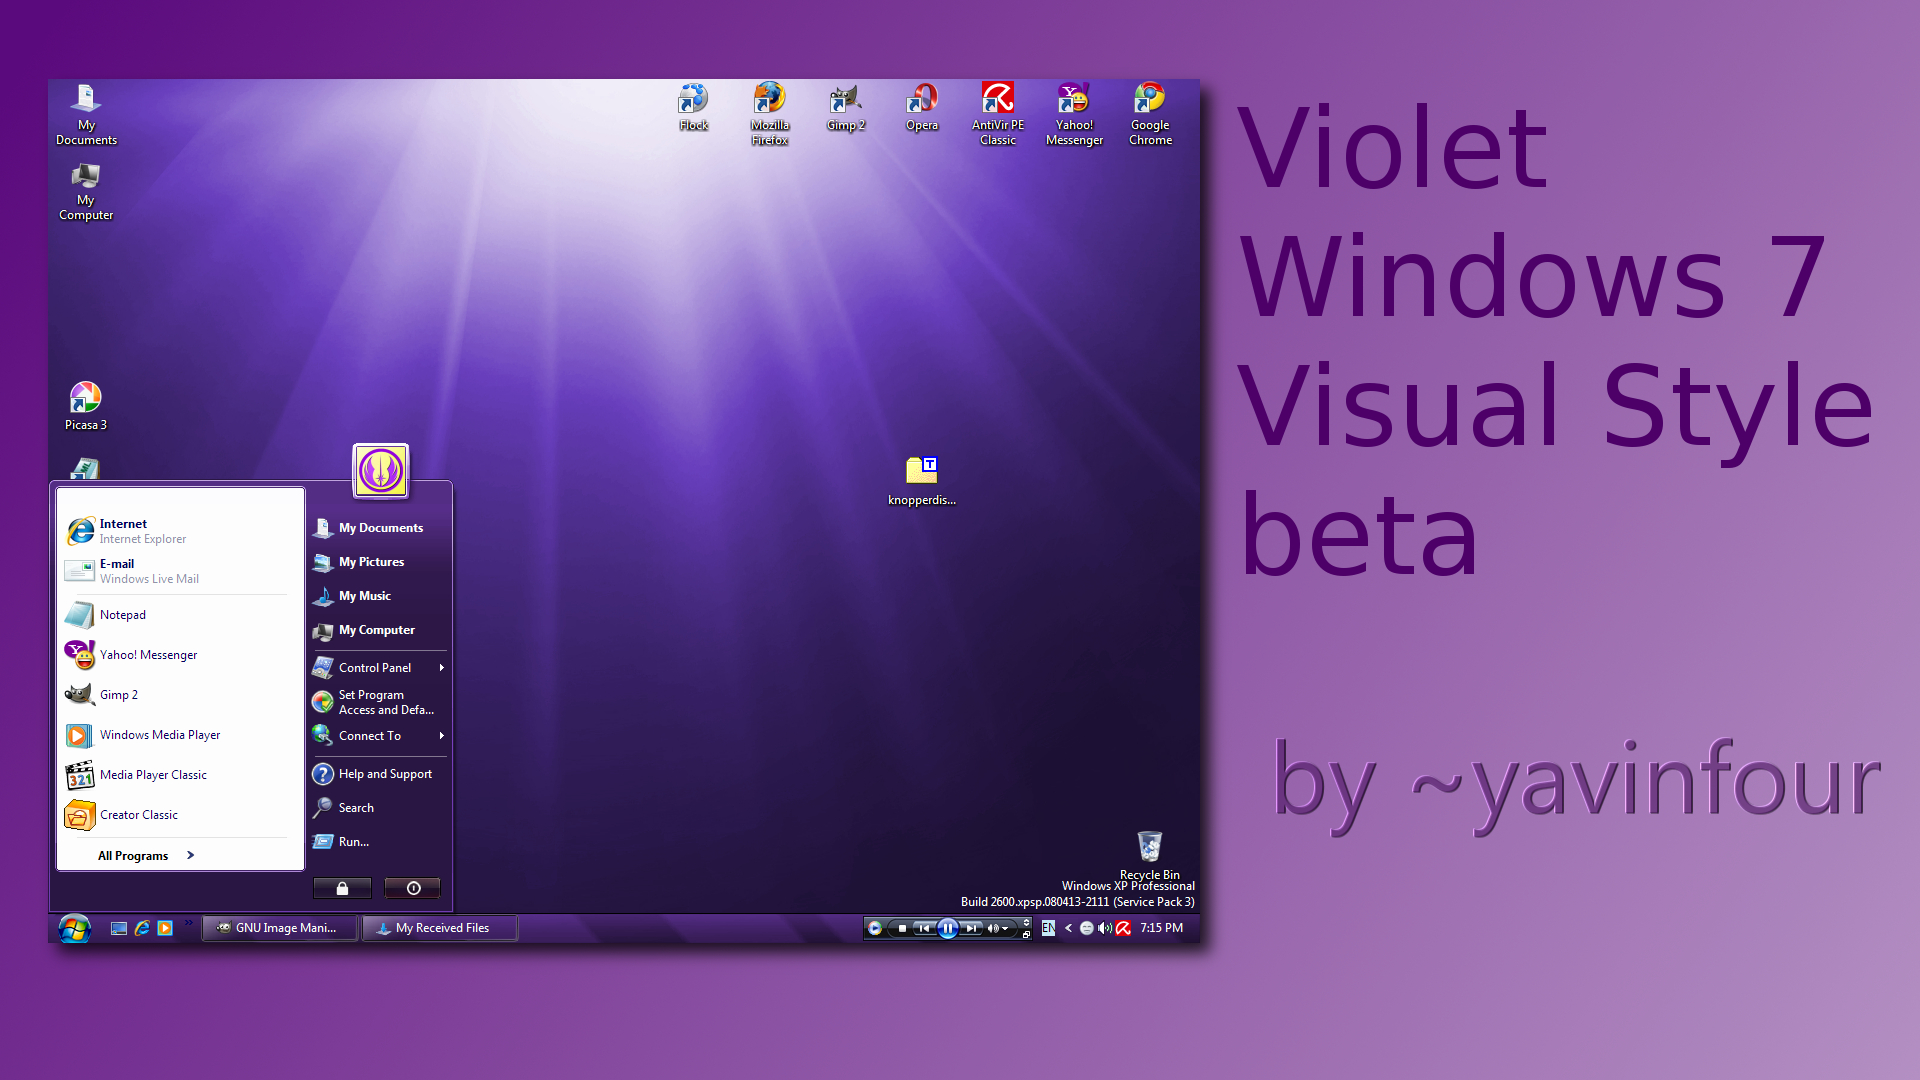
Task: Pause playback in the taskbar media band
Action: (x=947, y=928)
